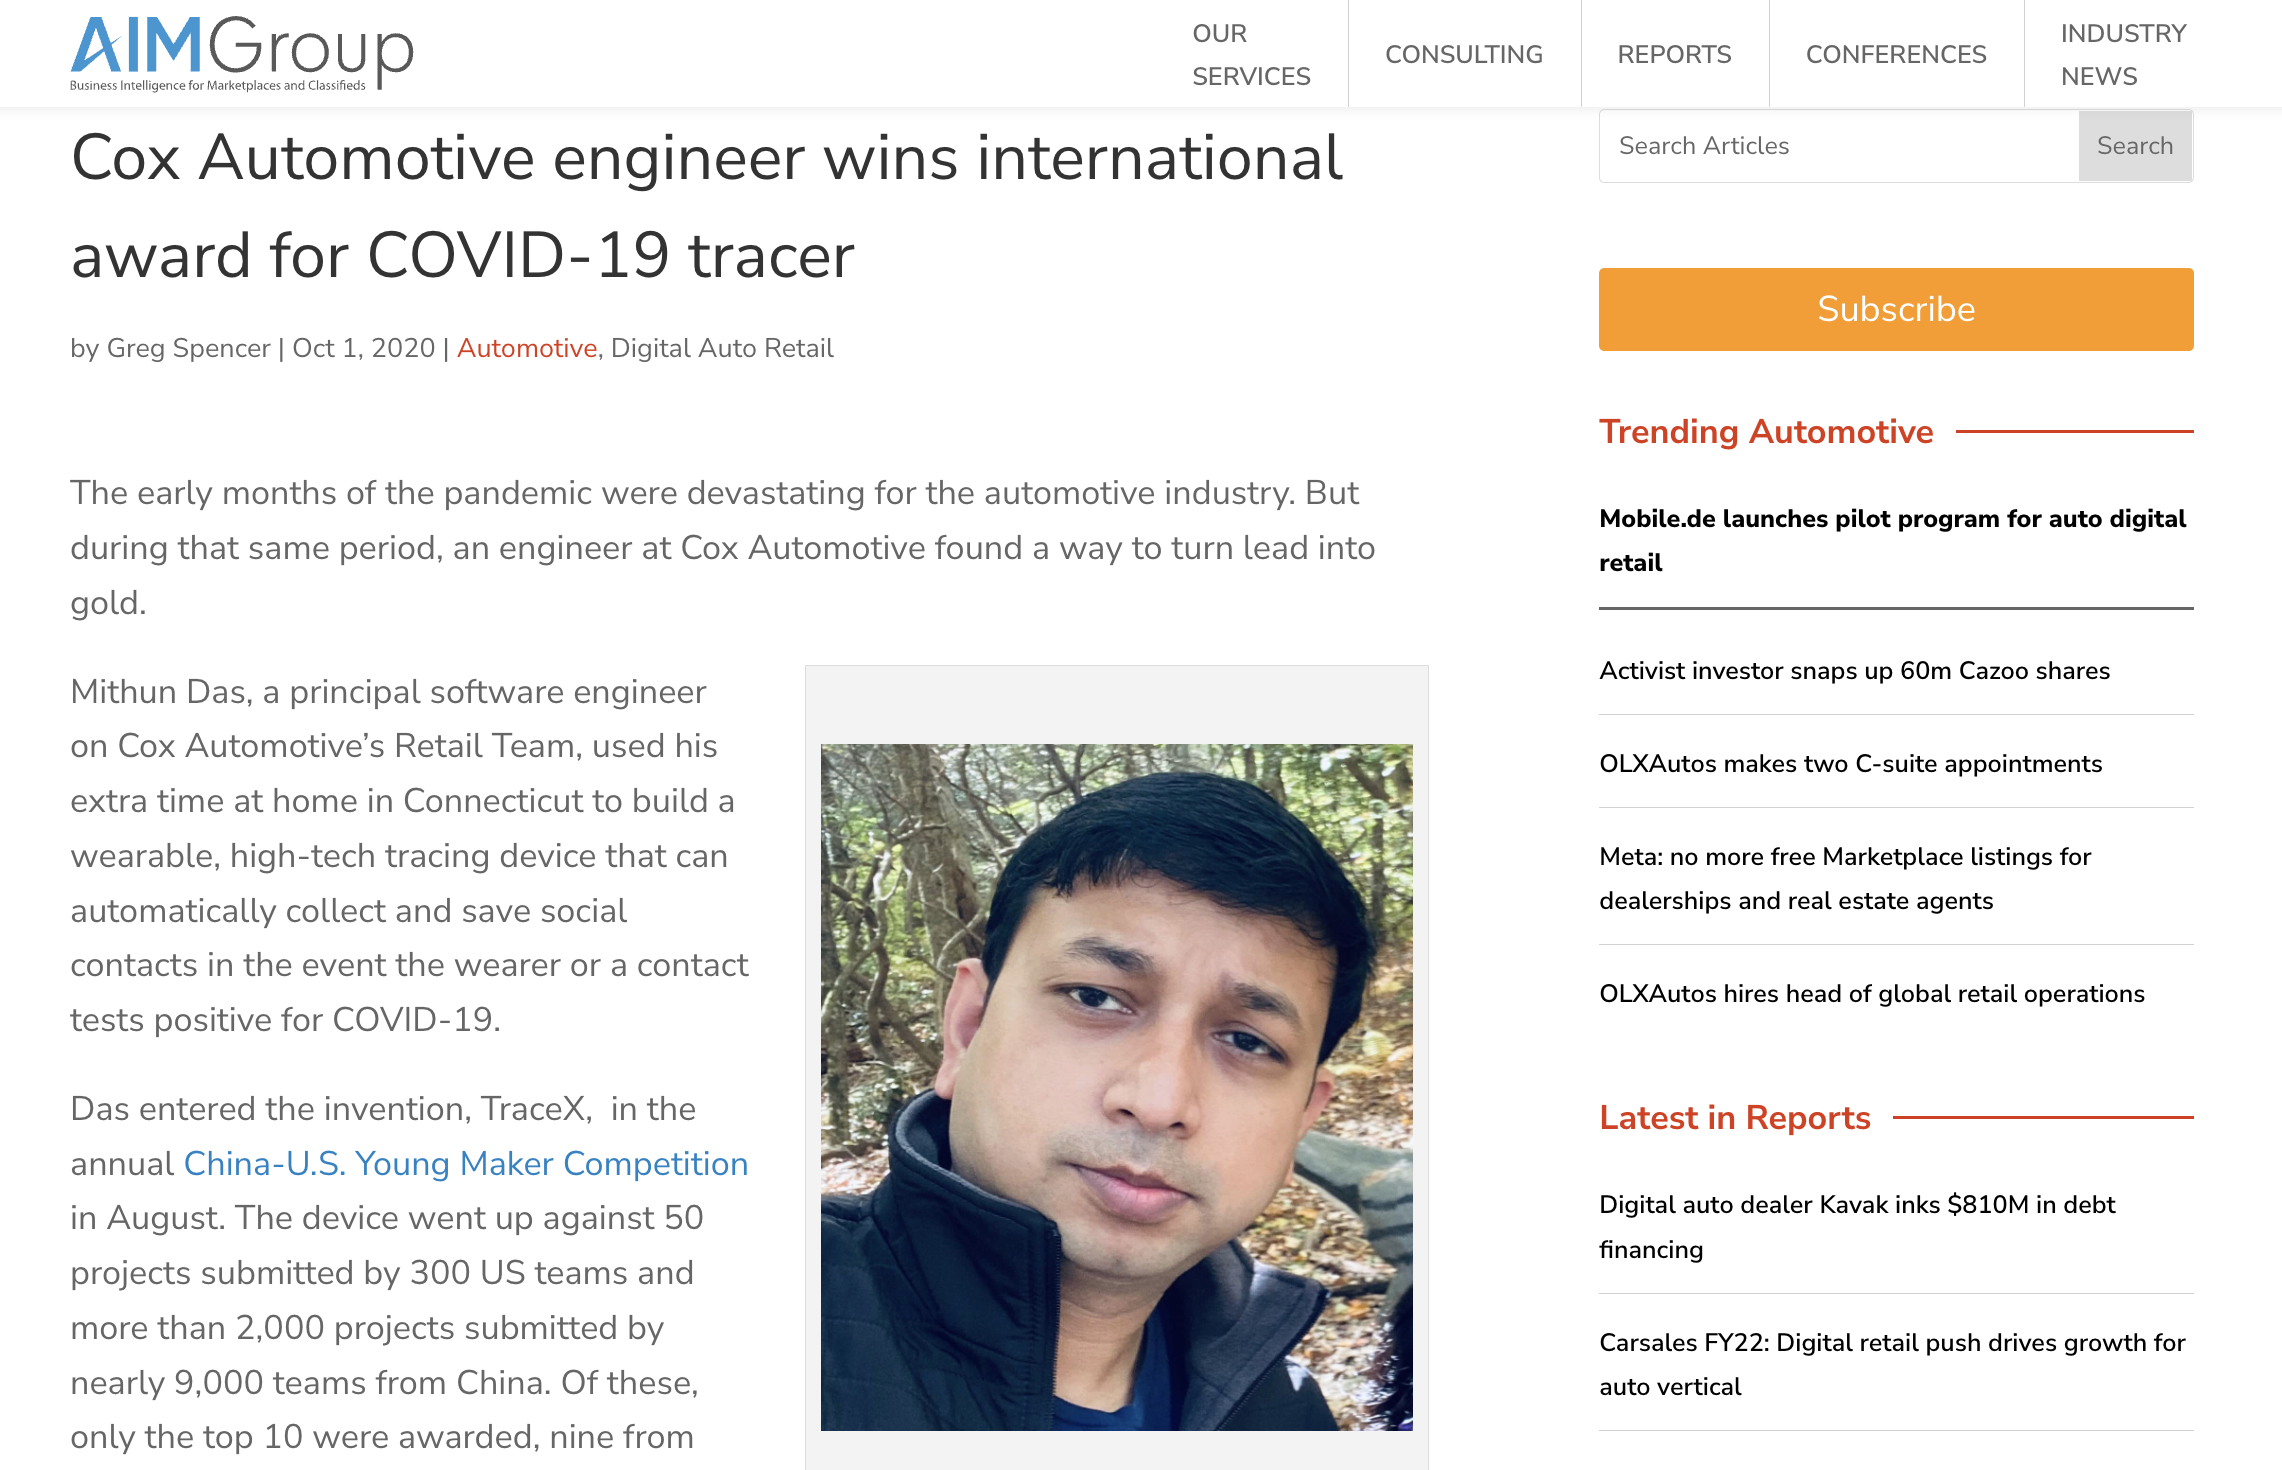Click the Search button
The width and height of the screenshot is (2282, 1470).
tap(2135, 146)
